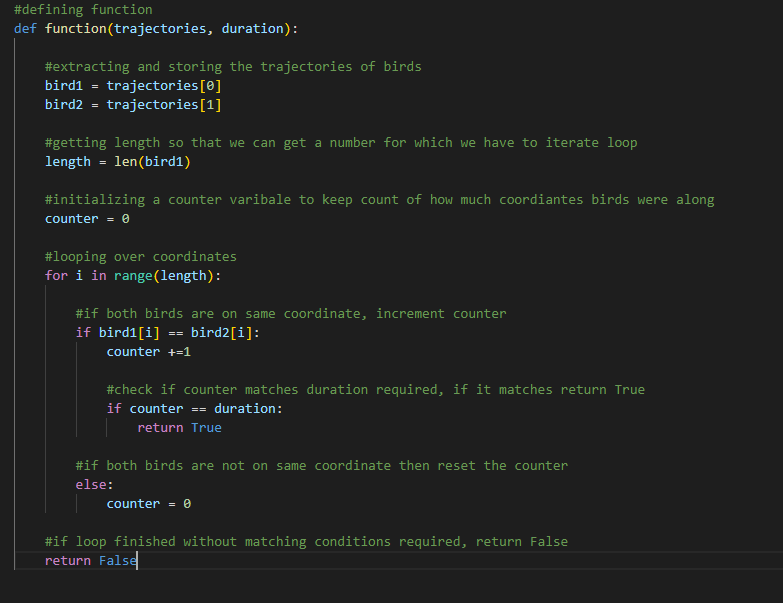This screenshot has width=783, height=603.
Task: Click the final "return False" statement
Action: click(91, 561)
